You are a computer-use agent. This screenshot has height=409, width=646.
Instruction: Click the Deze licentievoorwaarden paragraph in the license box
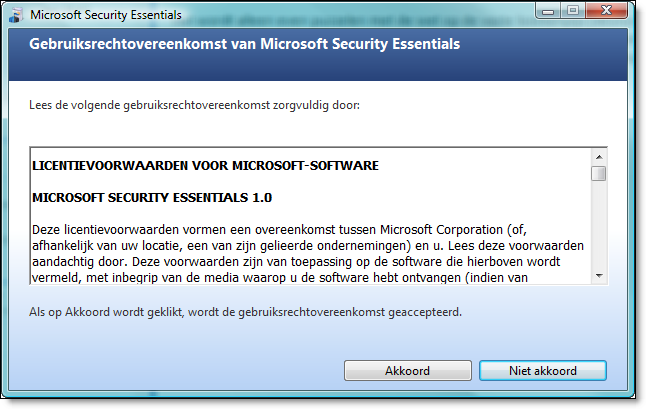(308, 253)
